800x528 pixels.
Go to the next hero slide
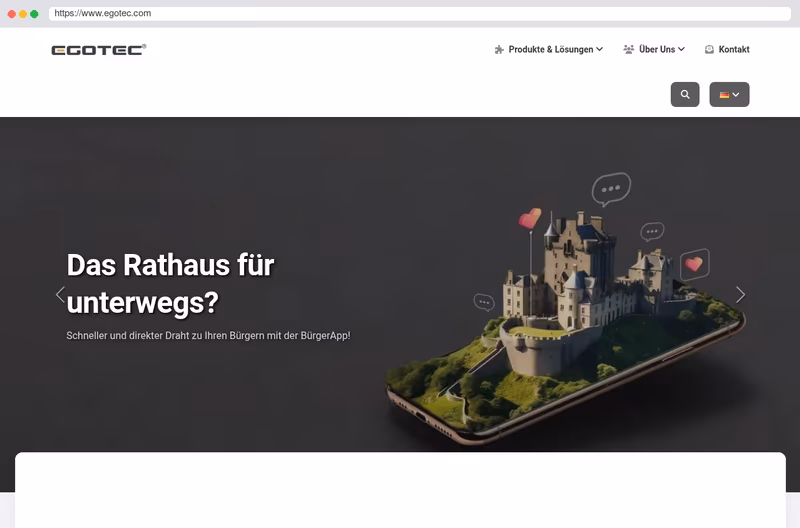point(740,294)
